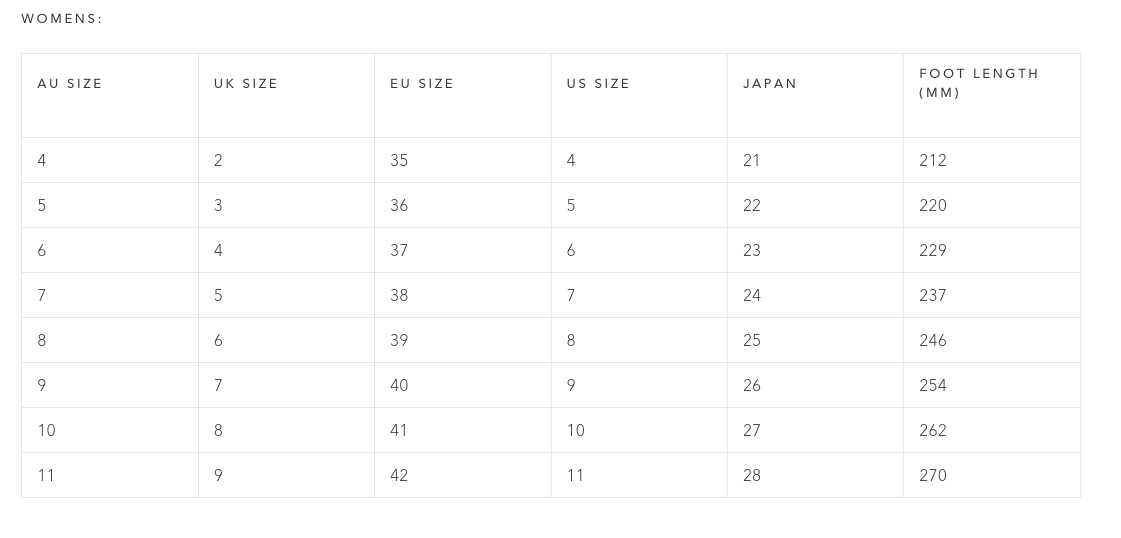The width and height of the screenshot is (1121, 538).
Task: Click the WOMENS: heading text
Action: (x=62, y=19)
